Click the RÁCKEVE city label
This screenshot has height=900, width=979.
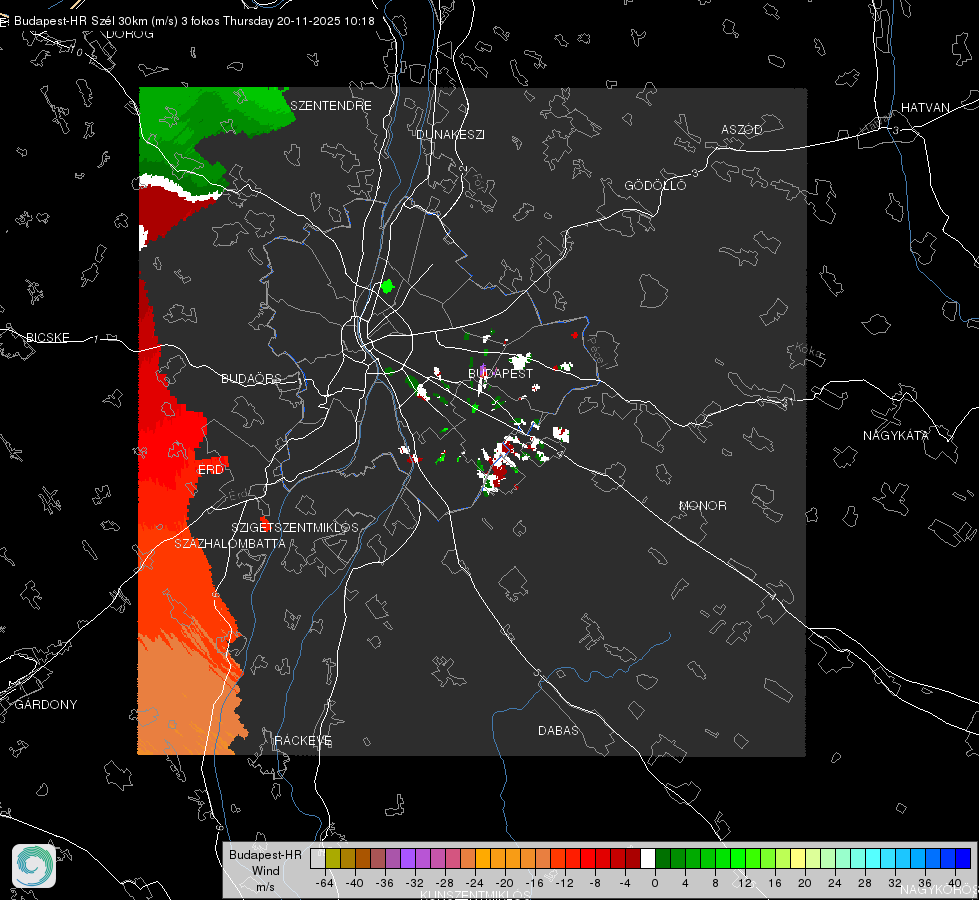[303, 740]
